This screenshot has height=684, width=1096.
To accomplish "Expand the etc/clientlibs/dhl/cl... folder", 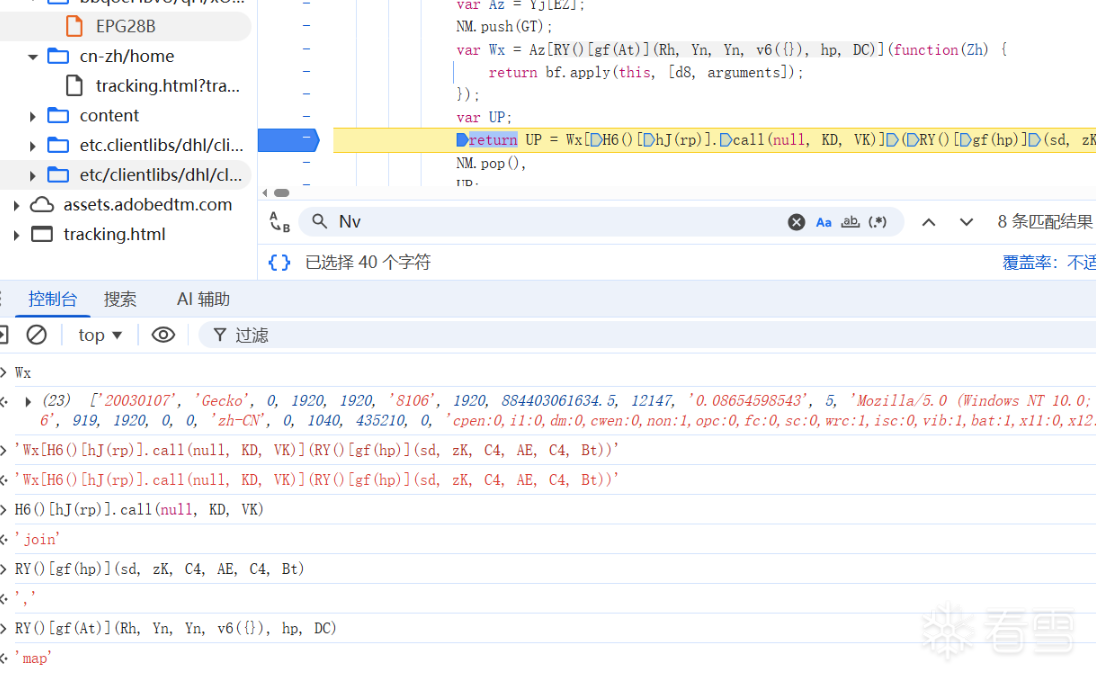I will point(32,175).
